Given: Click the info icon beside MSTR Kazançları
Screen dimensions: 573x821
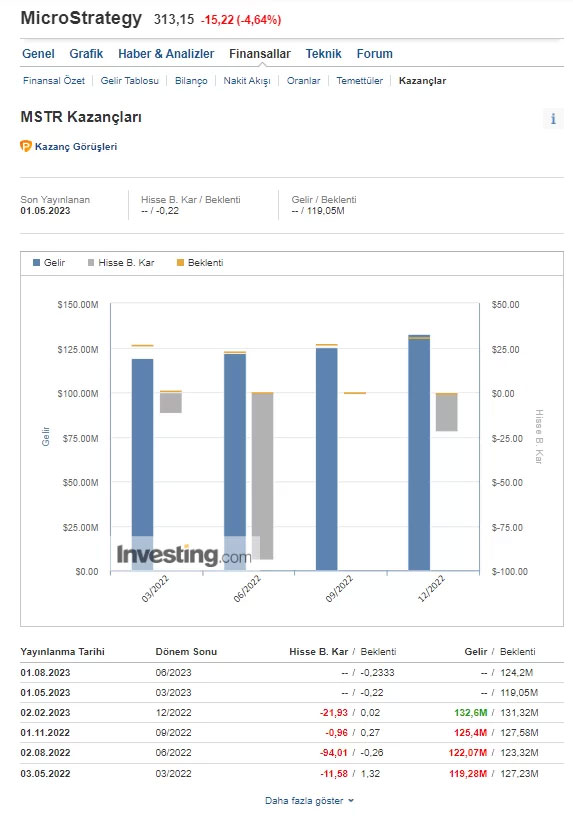Looking at the screenshot, I should coord(553,119).
